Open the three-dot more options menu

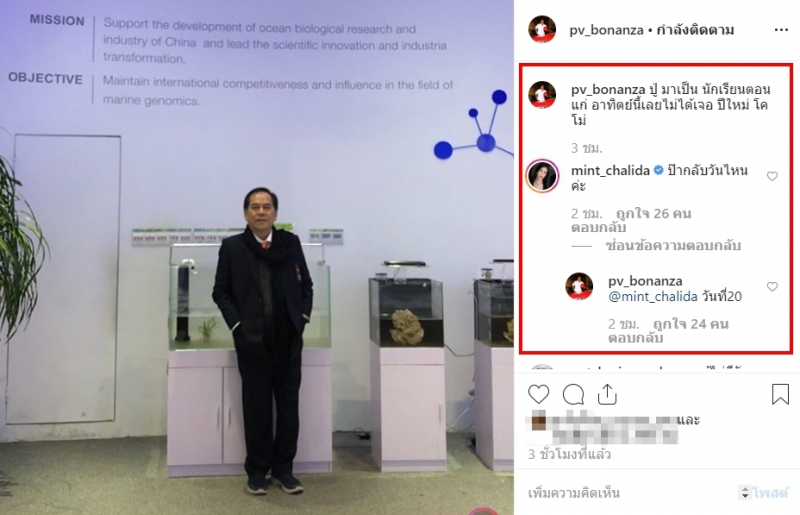(781, 30)
